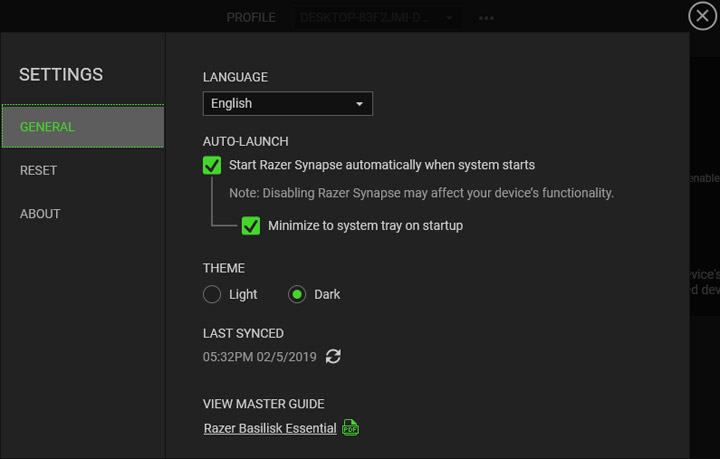Close the settings overlay with the X button
Screen dimensions: 720x459
tap(702, 16)
